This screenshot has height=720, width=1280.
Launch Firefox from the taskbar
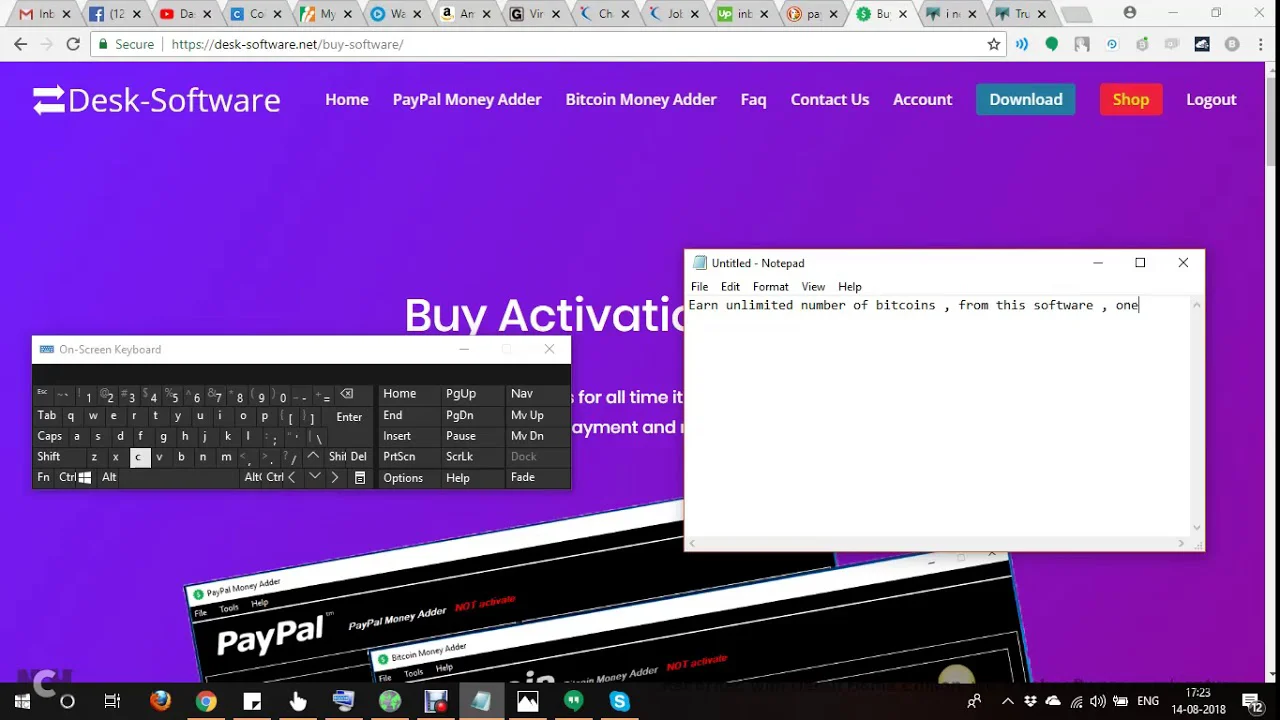click(160, 702)
